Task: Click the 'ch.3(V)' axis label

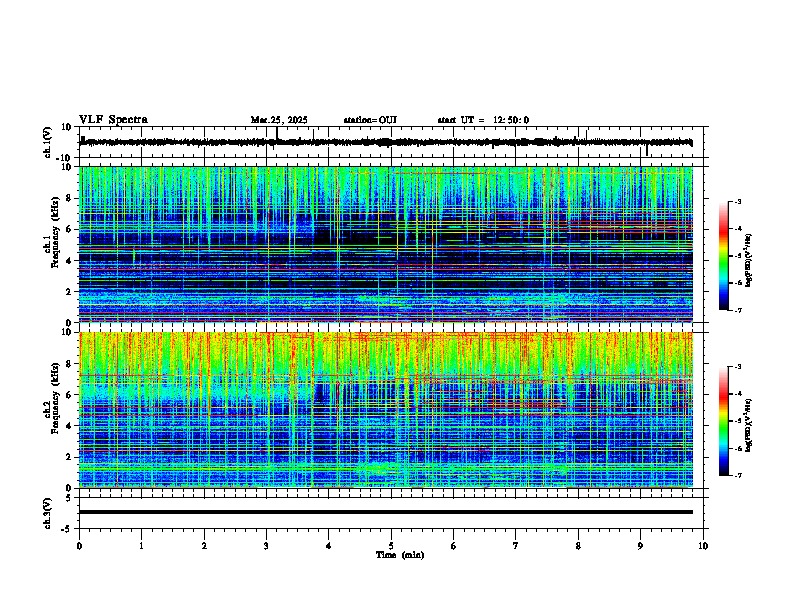Action: tap(48, 513)
